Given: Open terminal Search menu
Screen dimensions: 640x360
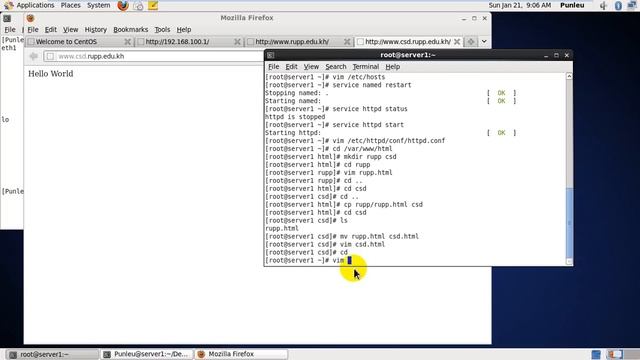Looking at the screenshot, I should [336, 67].
